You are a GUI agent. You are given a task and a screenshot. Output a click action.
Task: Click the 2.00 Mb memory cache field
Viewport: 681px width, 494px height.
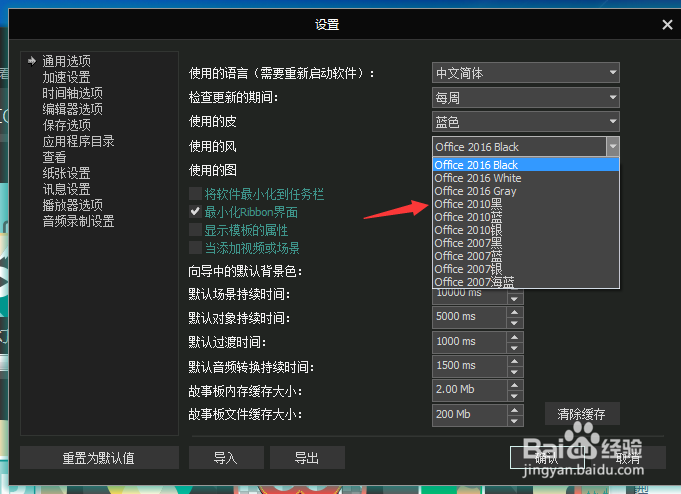pyautogui.click(x=469, y=390)
